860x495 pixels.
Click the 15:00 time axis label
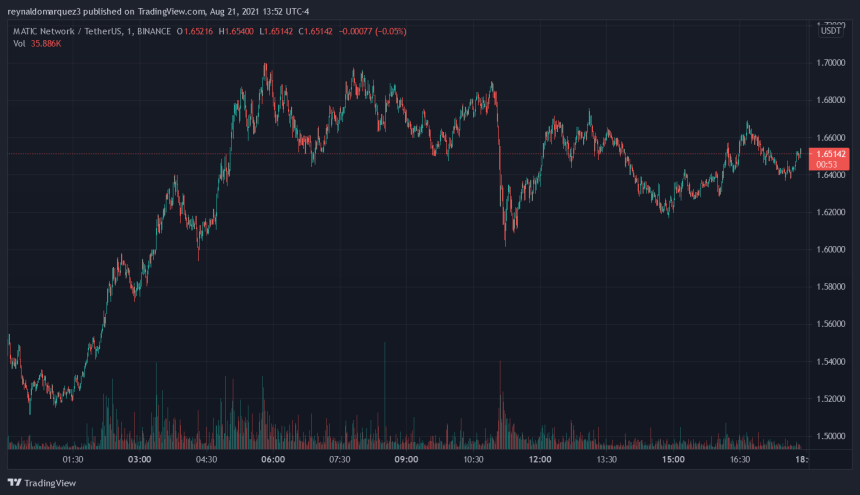tap(673, 459)
